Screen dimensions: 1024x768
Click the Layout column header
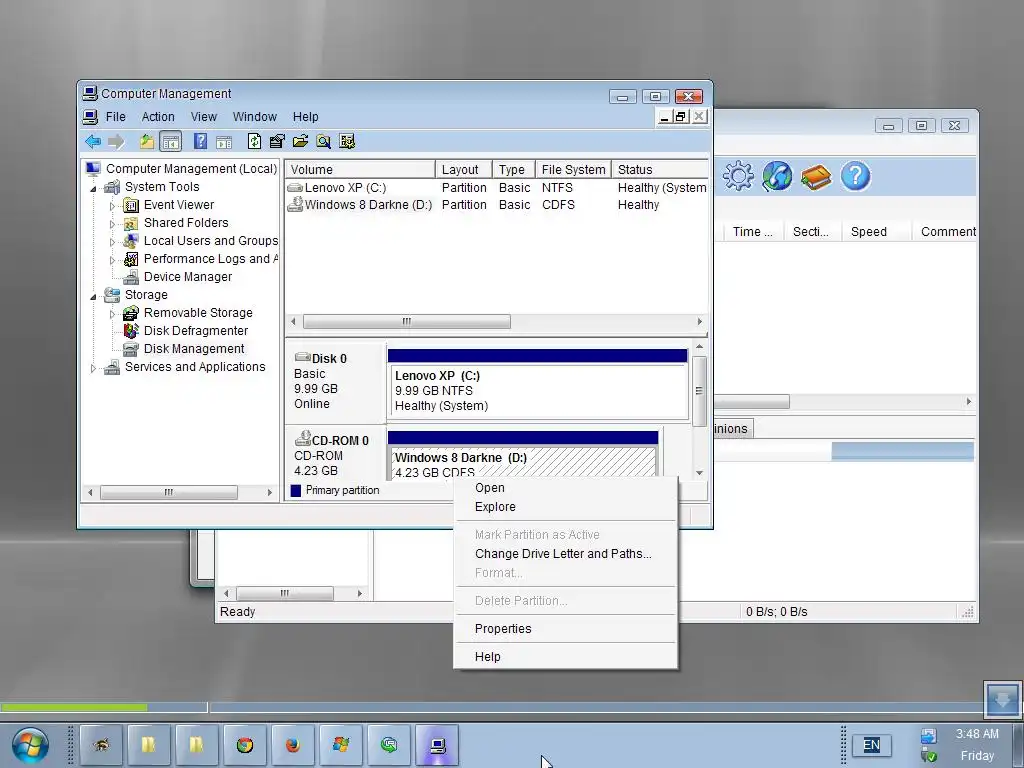[x=464, y=169]
